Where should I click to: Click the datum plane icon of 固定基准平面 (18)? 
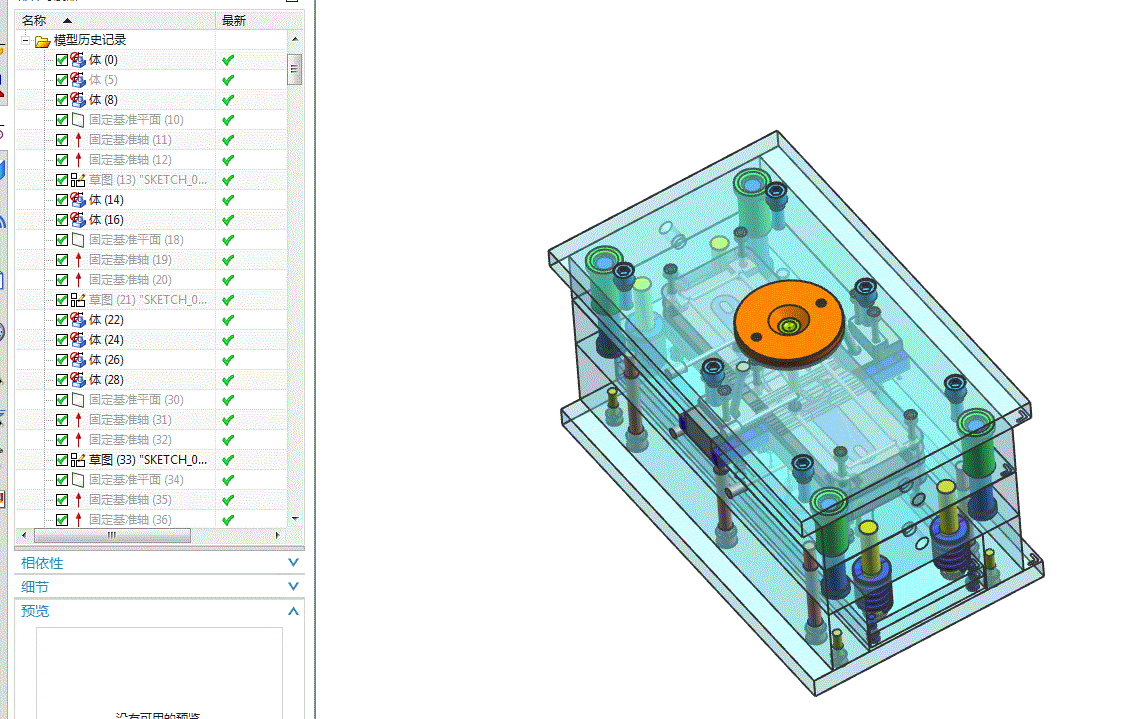pyautogui.click(x=78, y=240)
